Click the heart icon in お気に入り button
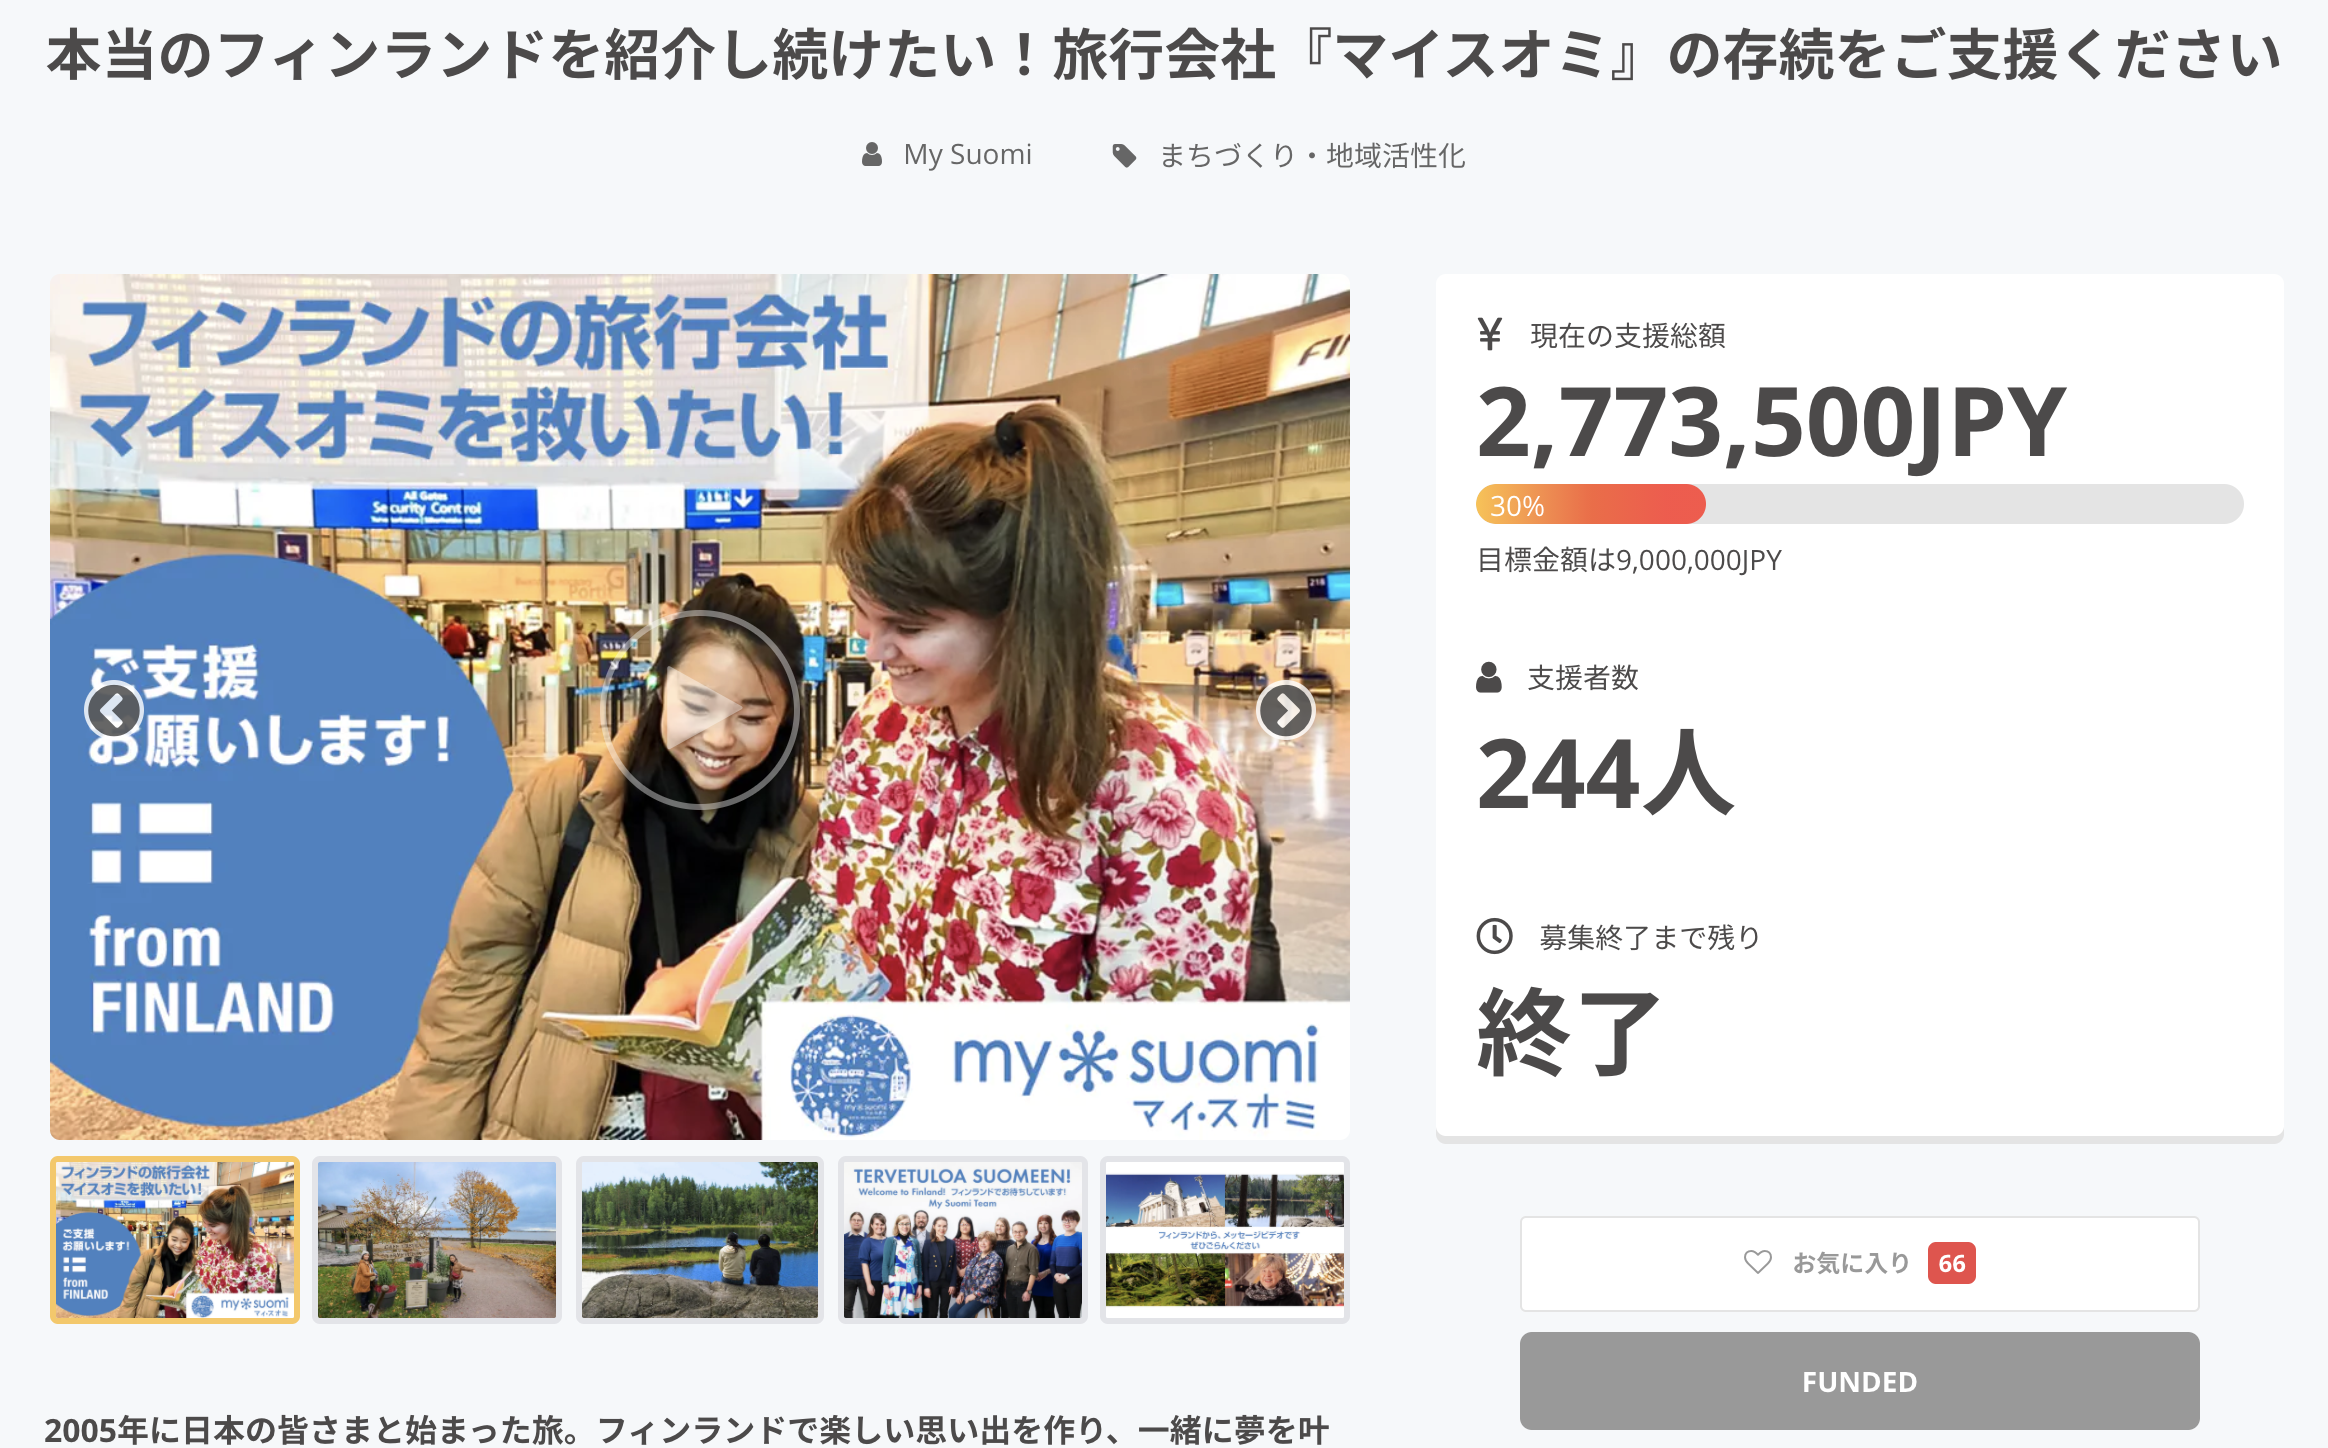The width and height of the screenshot is (2328, 1448). (1757, 1262)
